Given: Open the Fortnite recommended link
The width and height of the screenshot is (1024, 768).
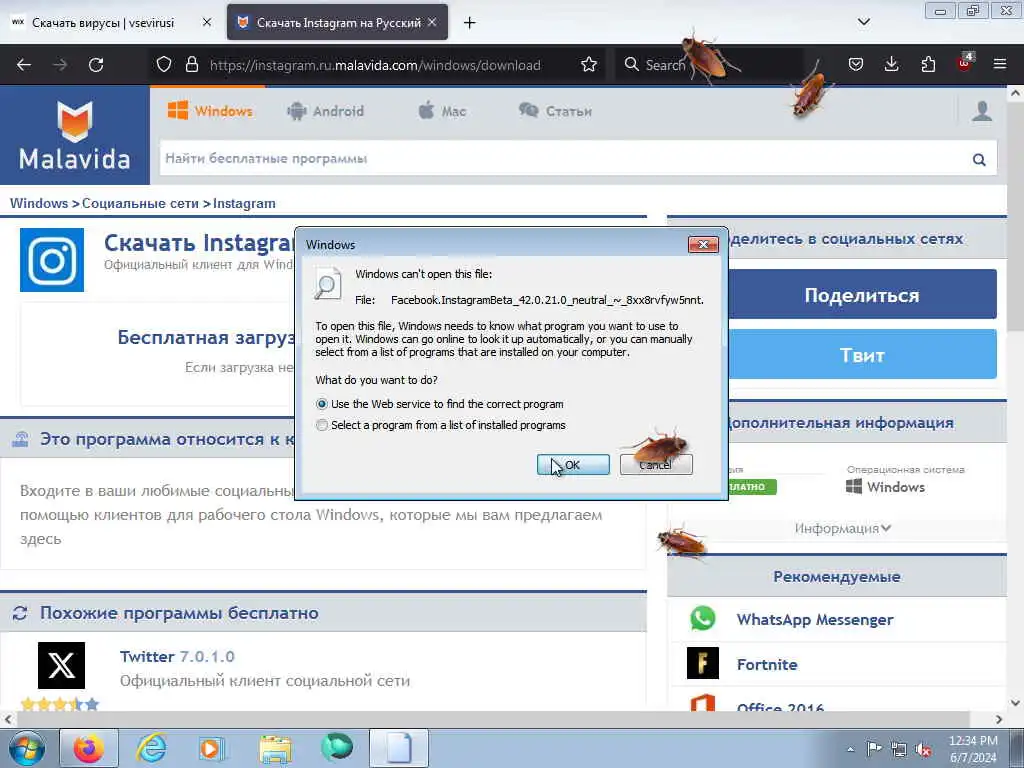Looking at the screenshot, I should pos(767,664).
